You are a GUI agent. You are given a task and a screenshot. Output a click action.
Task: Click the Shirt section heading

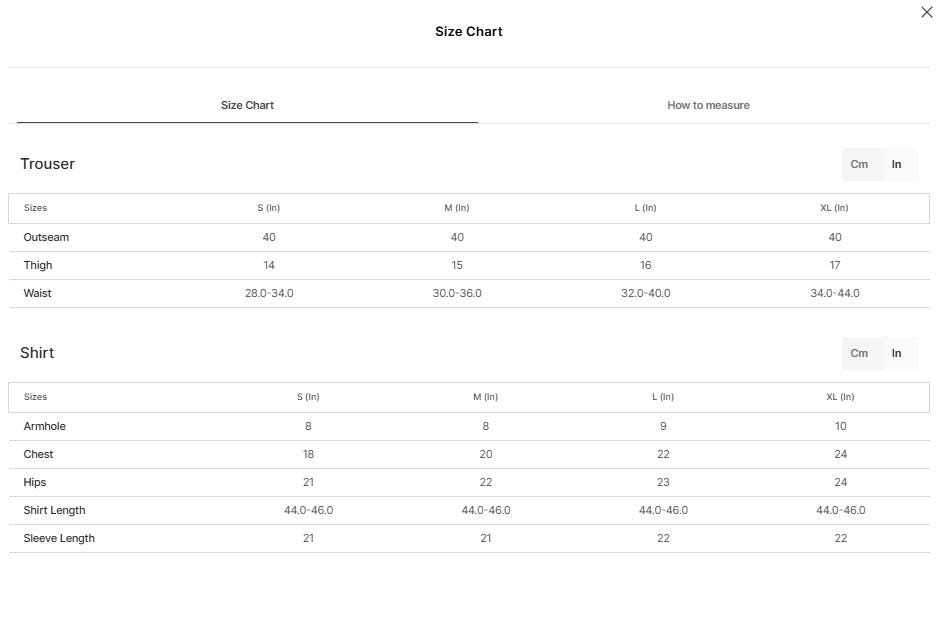point(37,353)
